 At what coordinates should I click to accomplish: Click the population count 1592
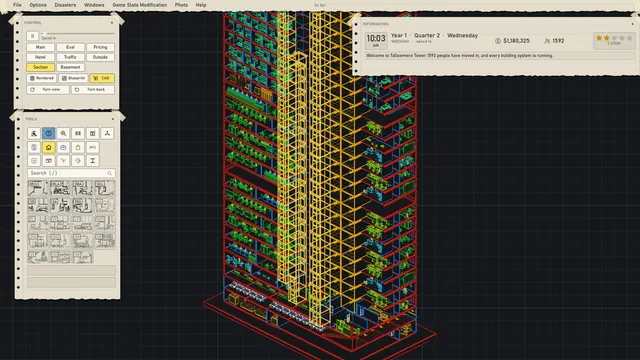pos(558,41)
